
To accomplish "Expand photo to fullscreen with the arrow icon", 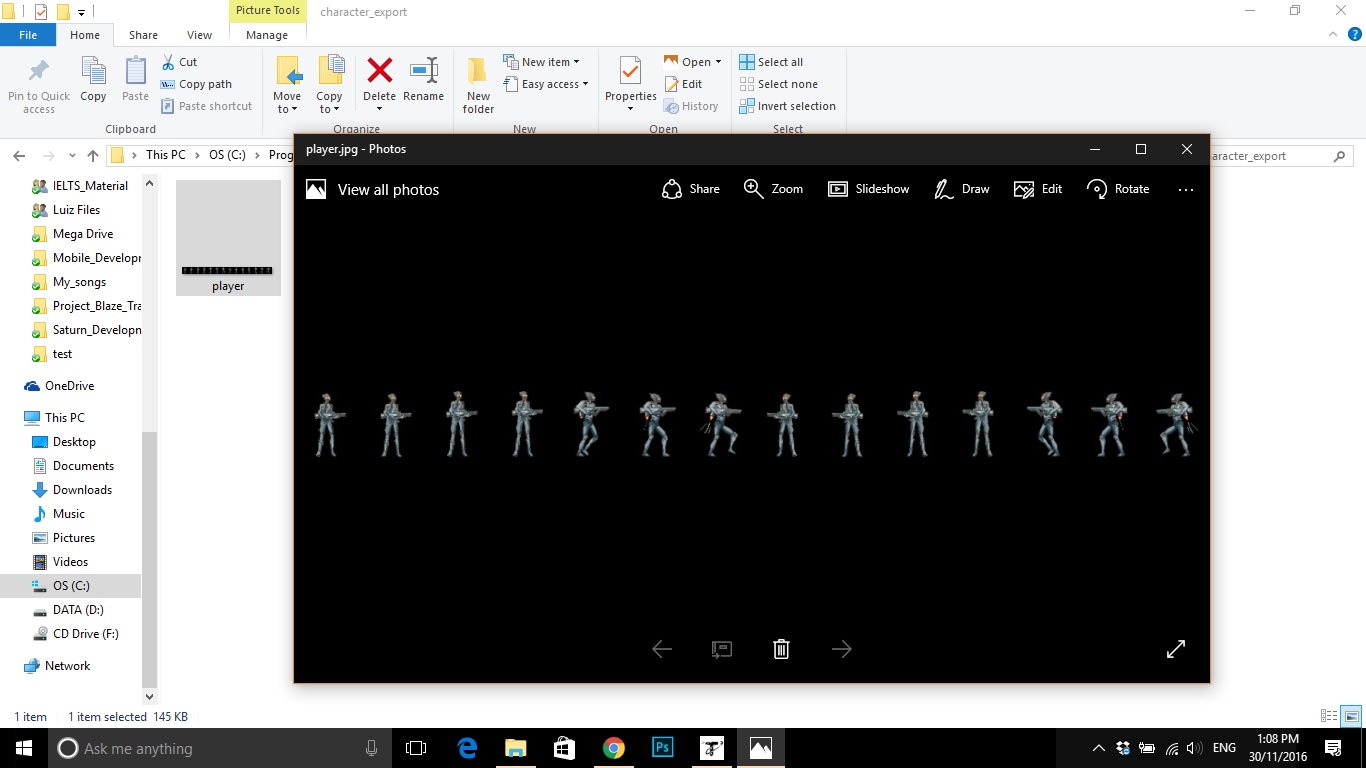I will (1176, 649).
